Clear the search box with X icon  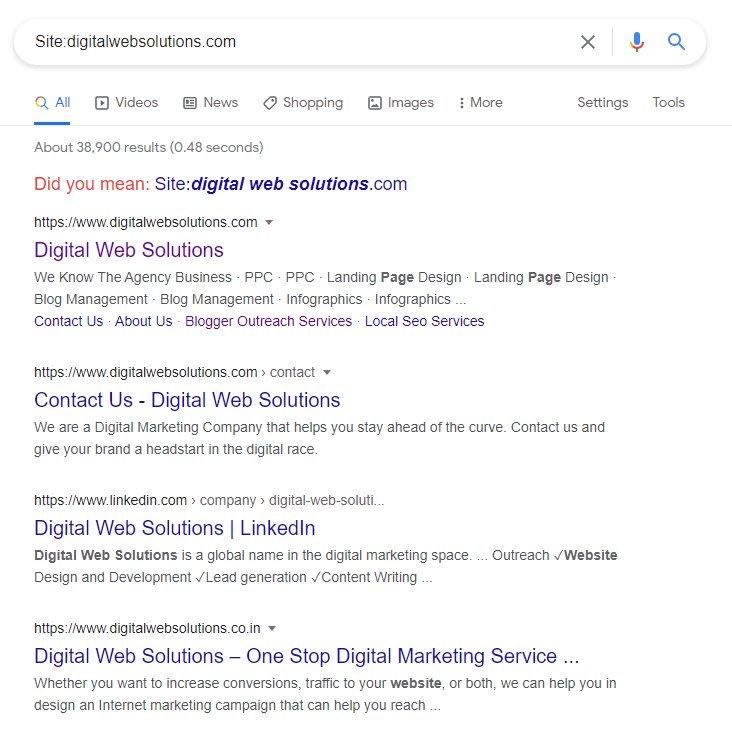click(x=588, y=42)
